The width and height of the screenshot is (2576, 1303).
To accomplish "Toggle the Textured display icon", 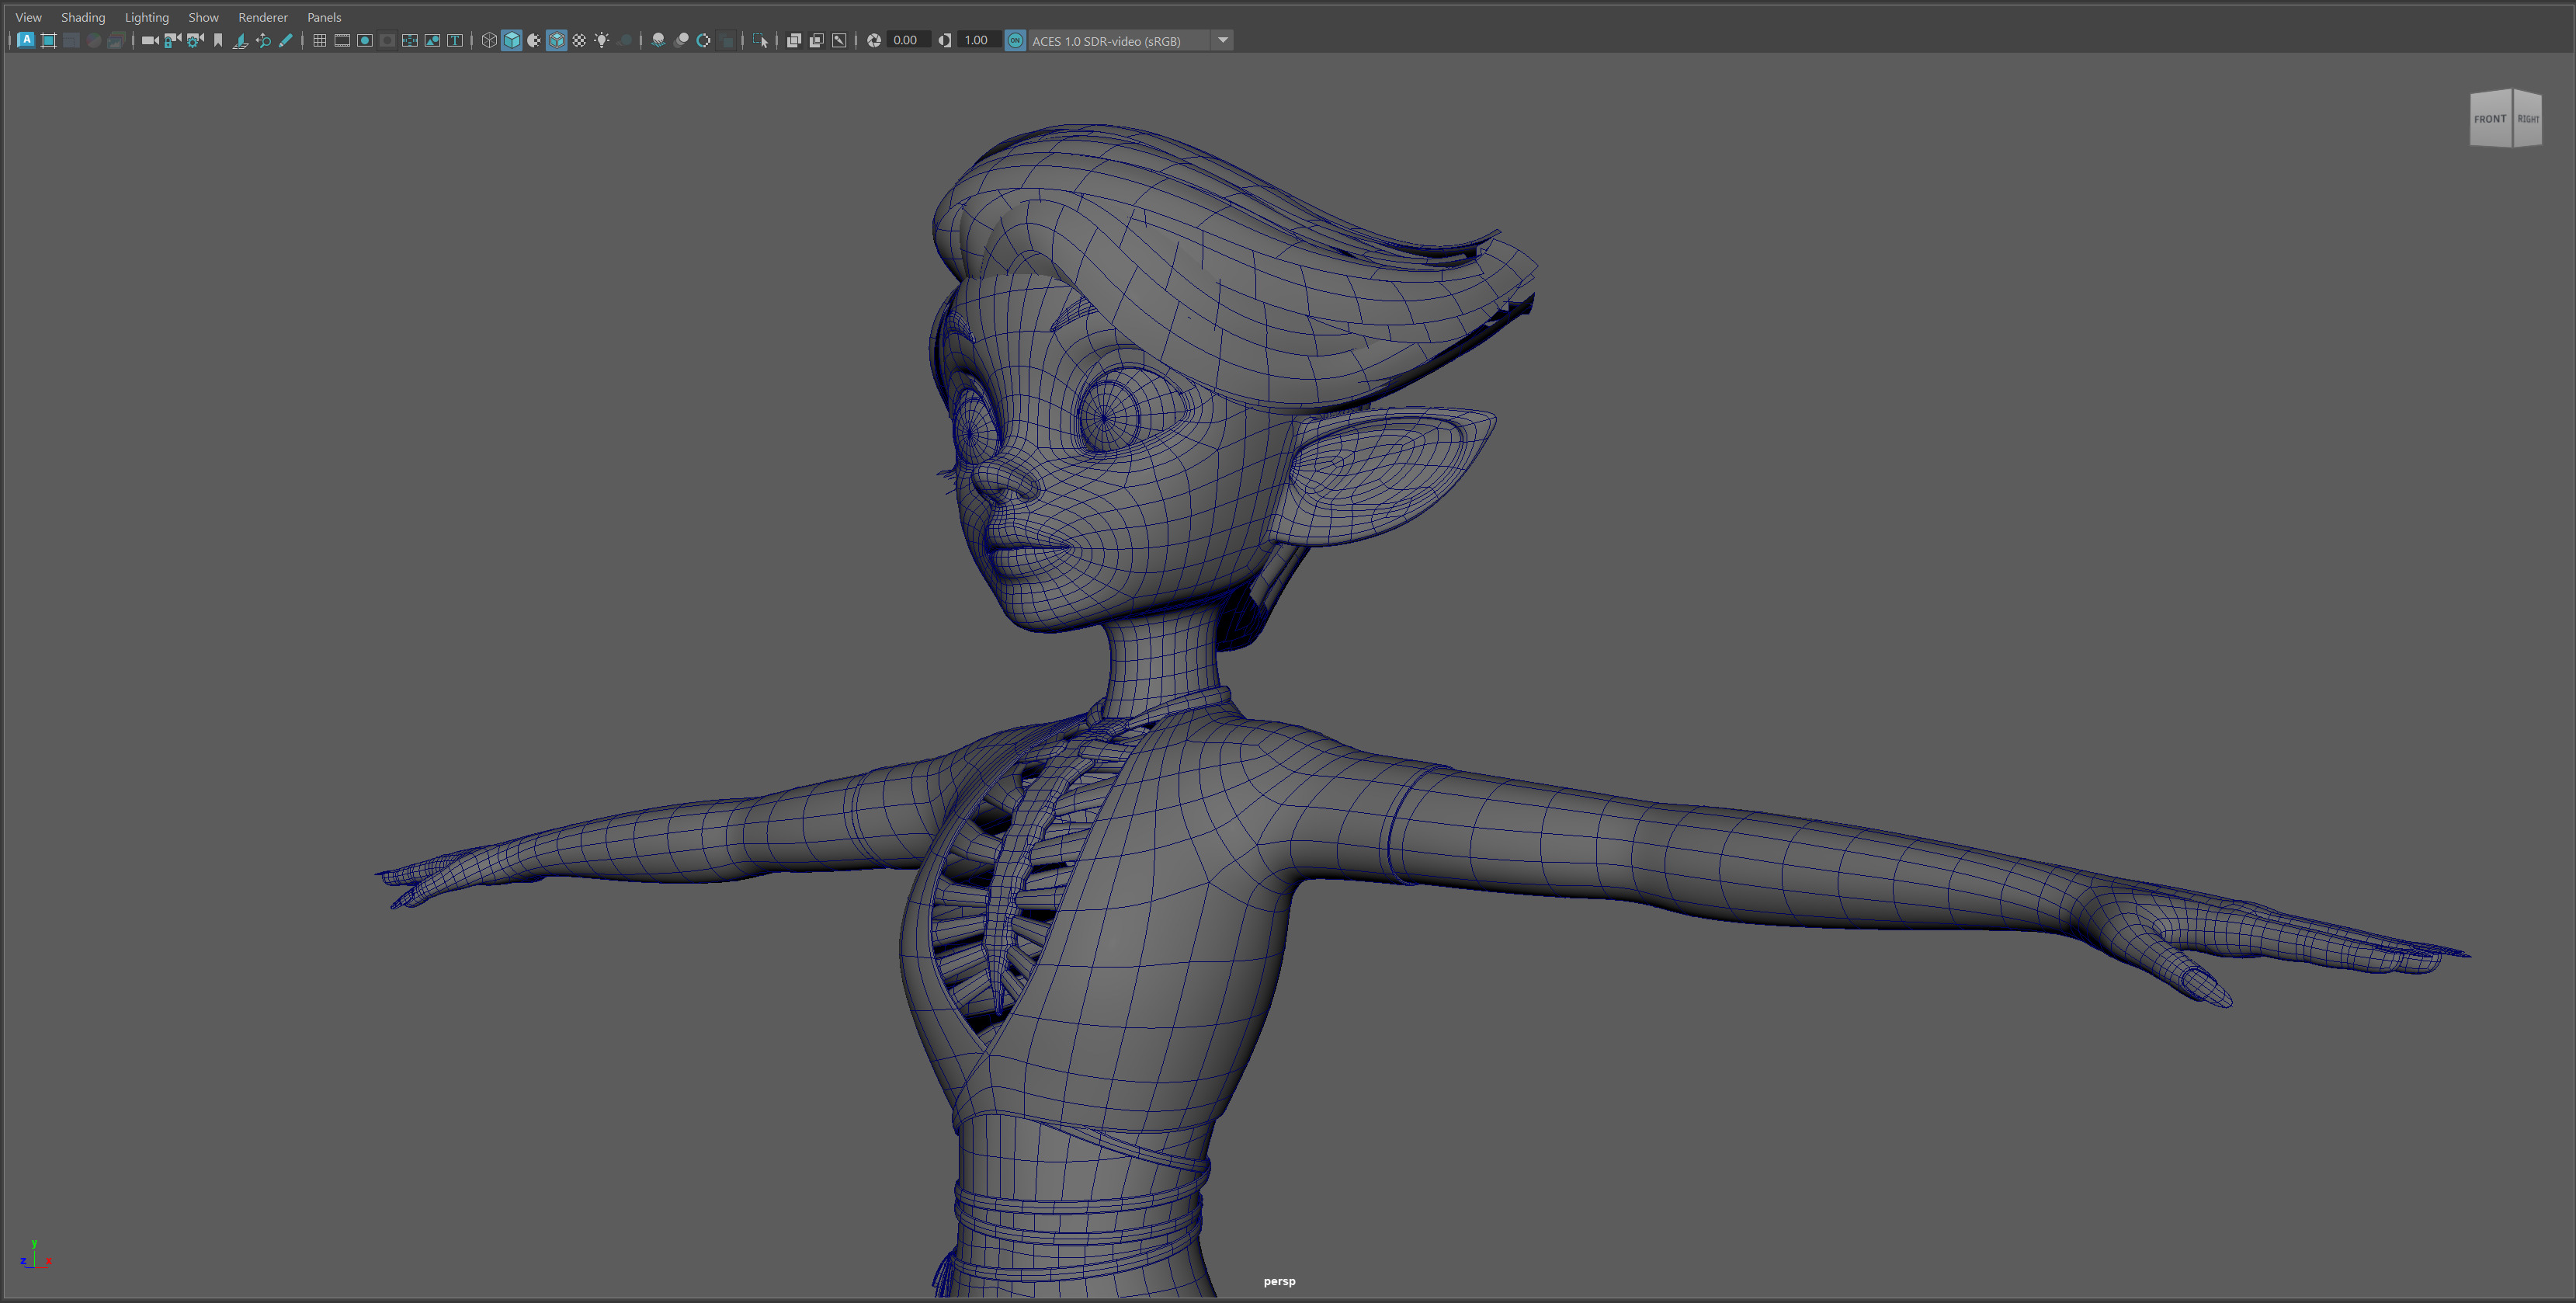I will tap(579, 40).
